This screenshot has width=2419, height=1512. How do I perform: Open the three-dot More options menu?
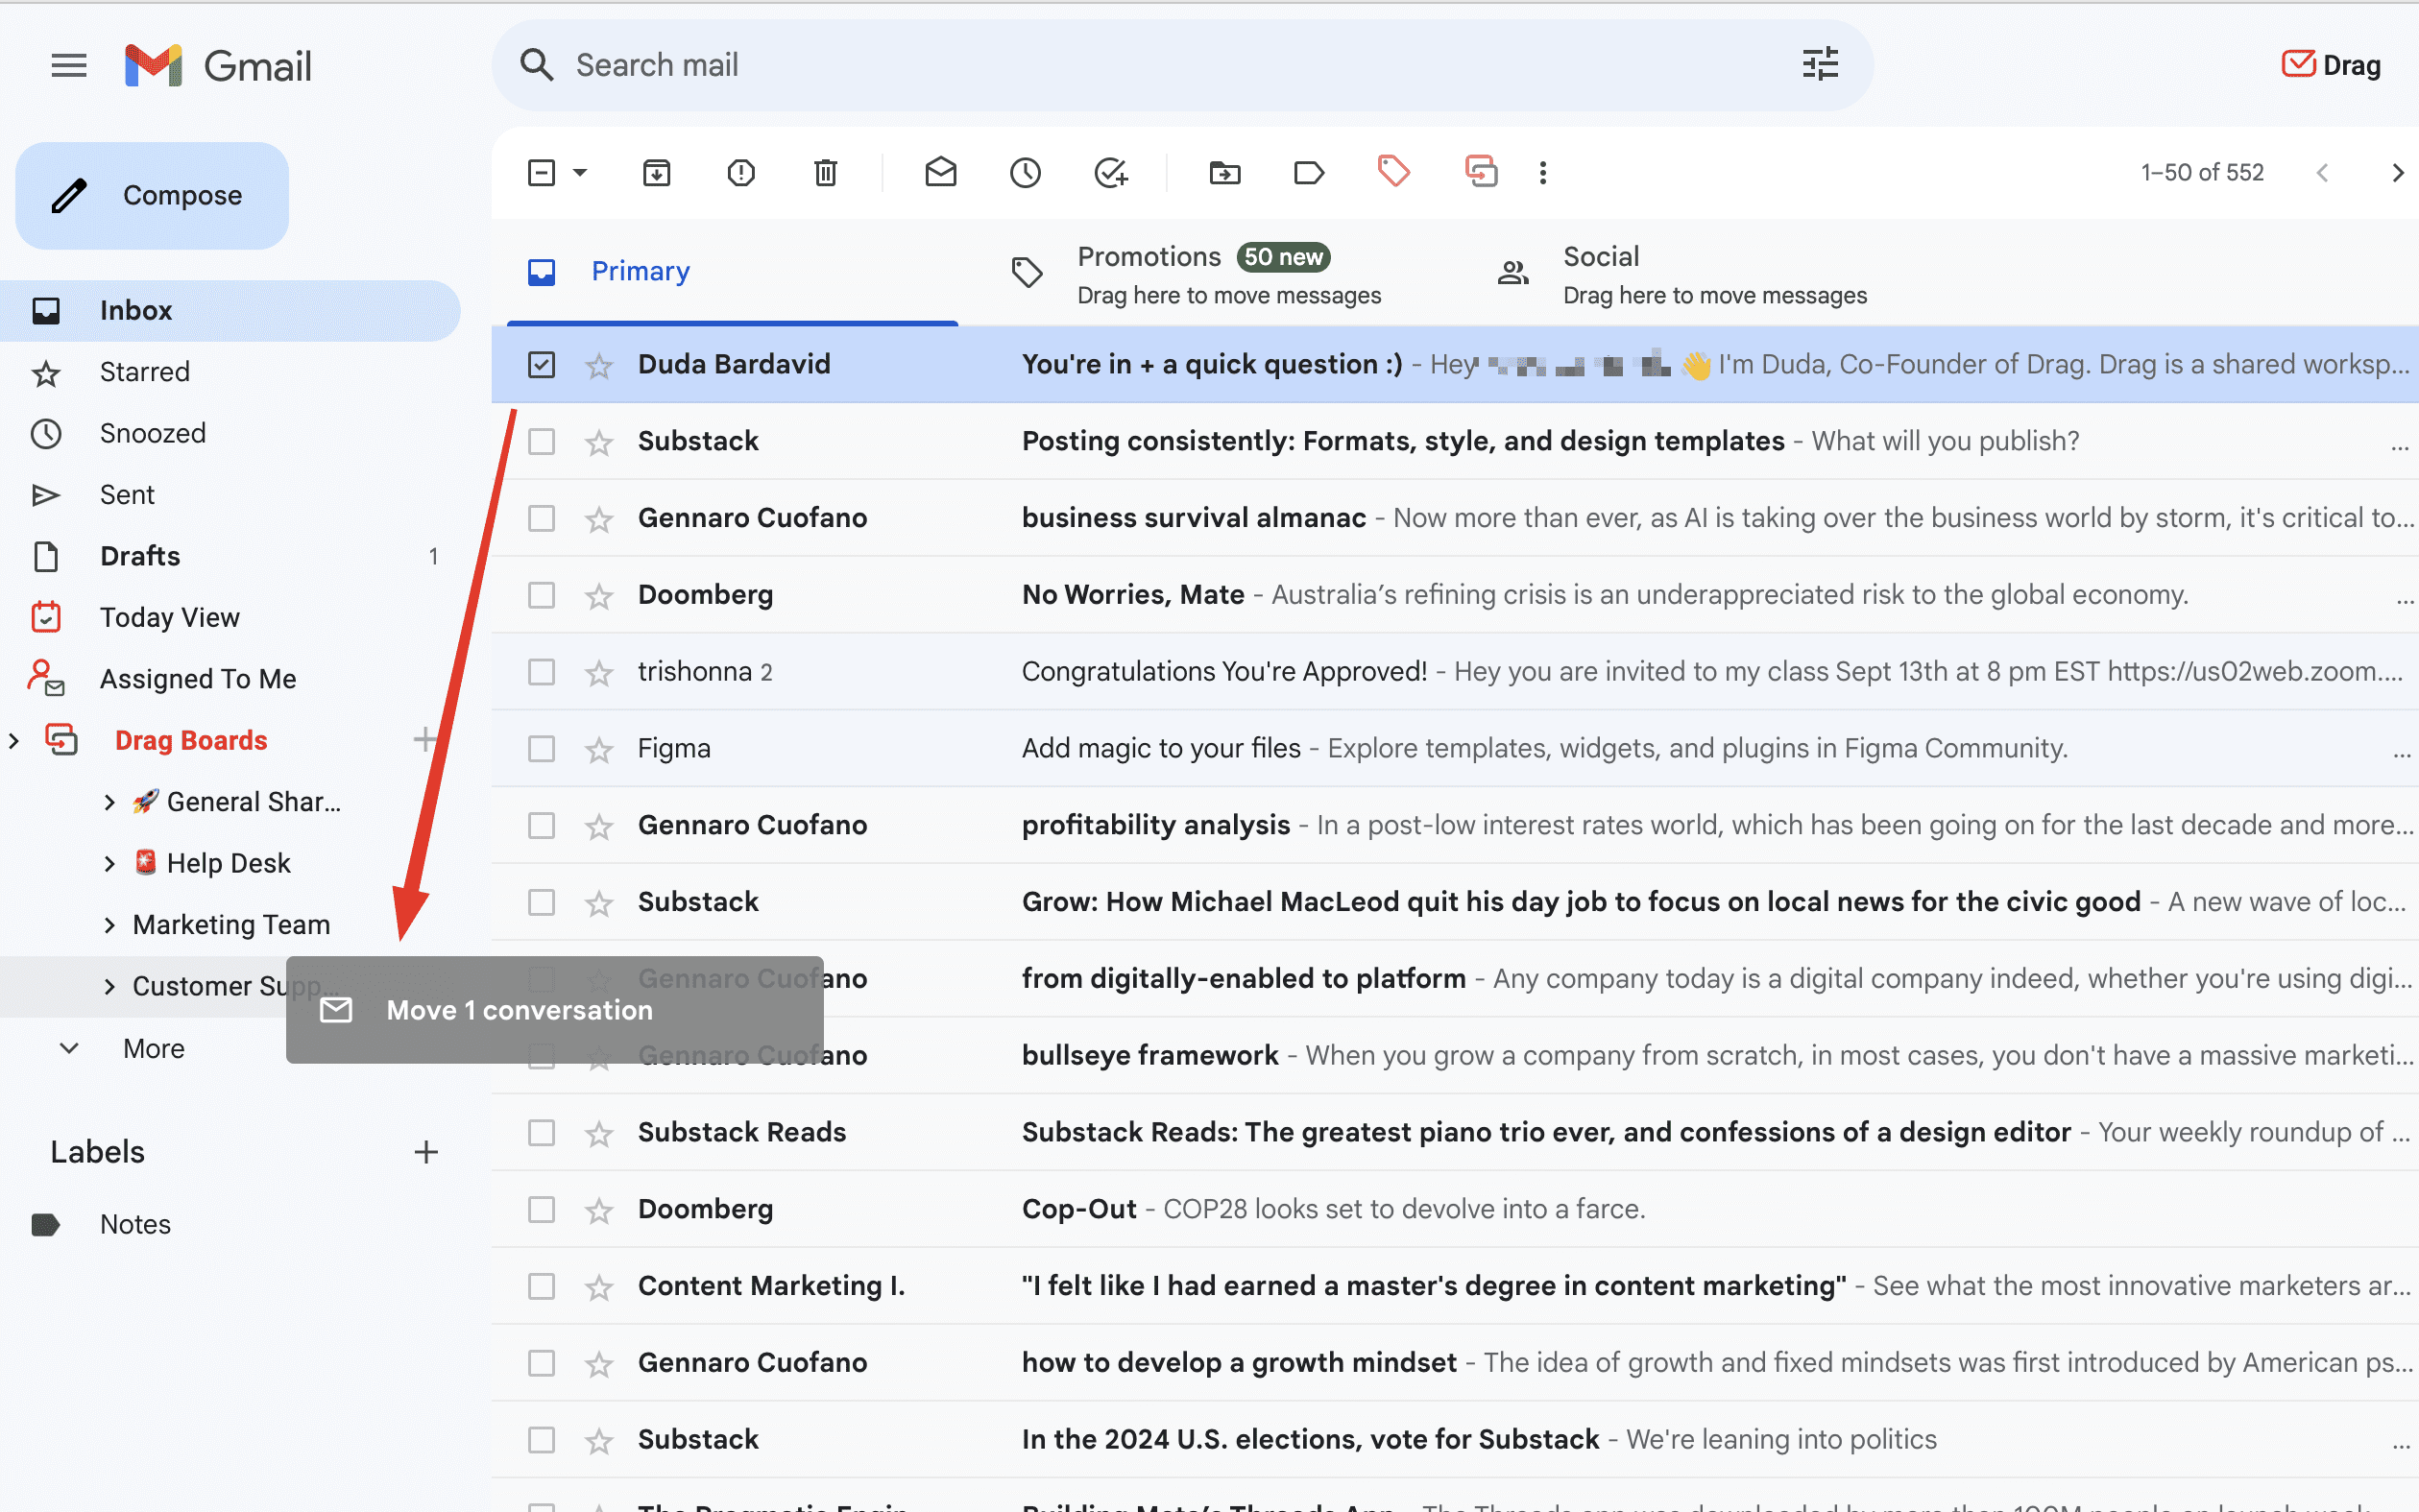(x=1543, y=173)
